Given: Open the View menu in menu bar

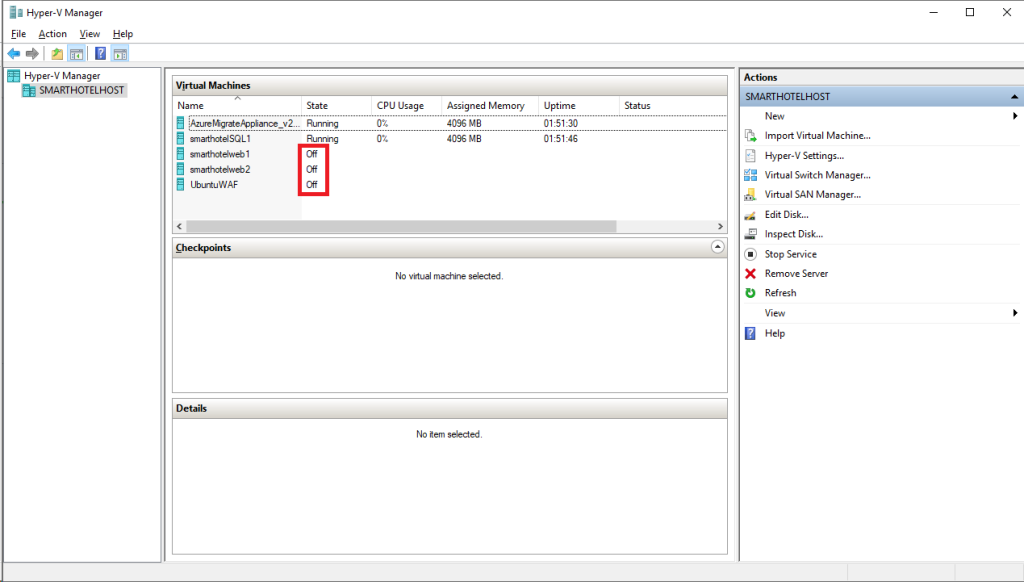Looking at the screenshot, I should click(x=89, y=34).
